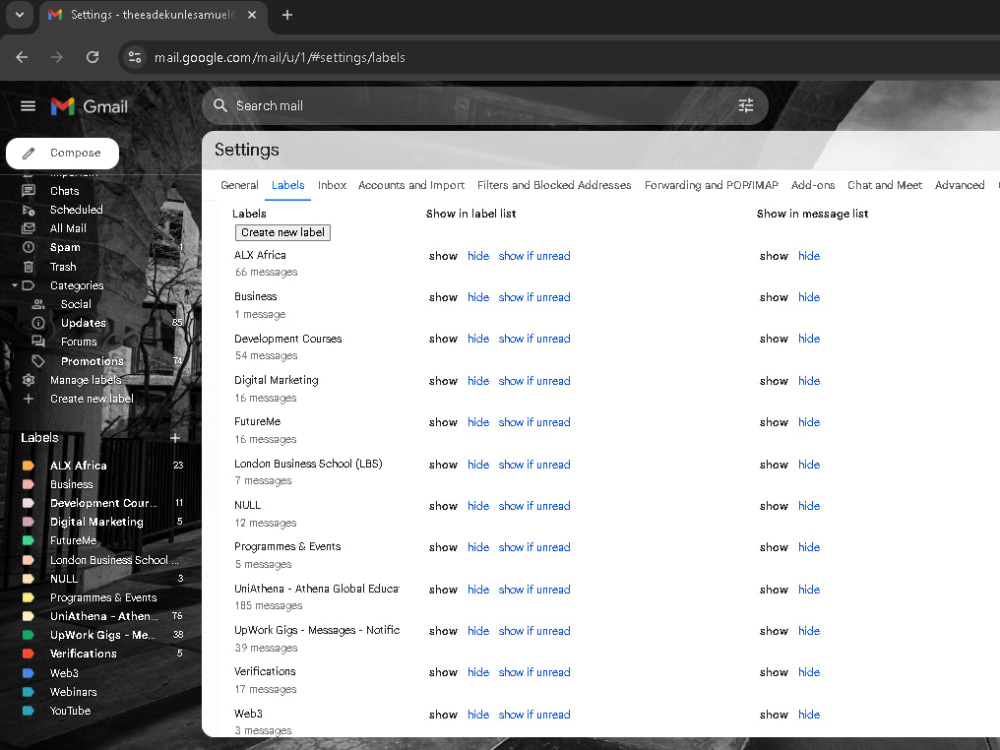Close the Settings browser tab
This screenshot has width=1000, height=750.
tap(252, 15)
